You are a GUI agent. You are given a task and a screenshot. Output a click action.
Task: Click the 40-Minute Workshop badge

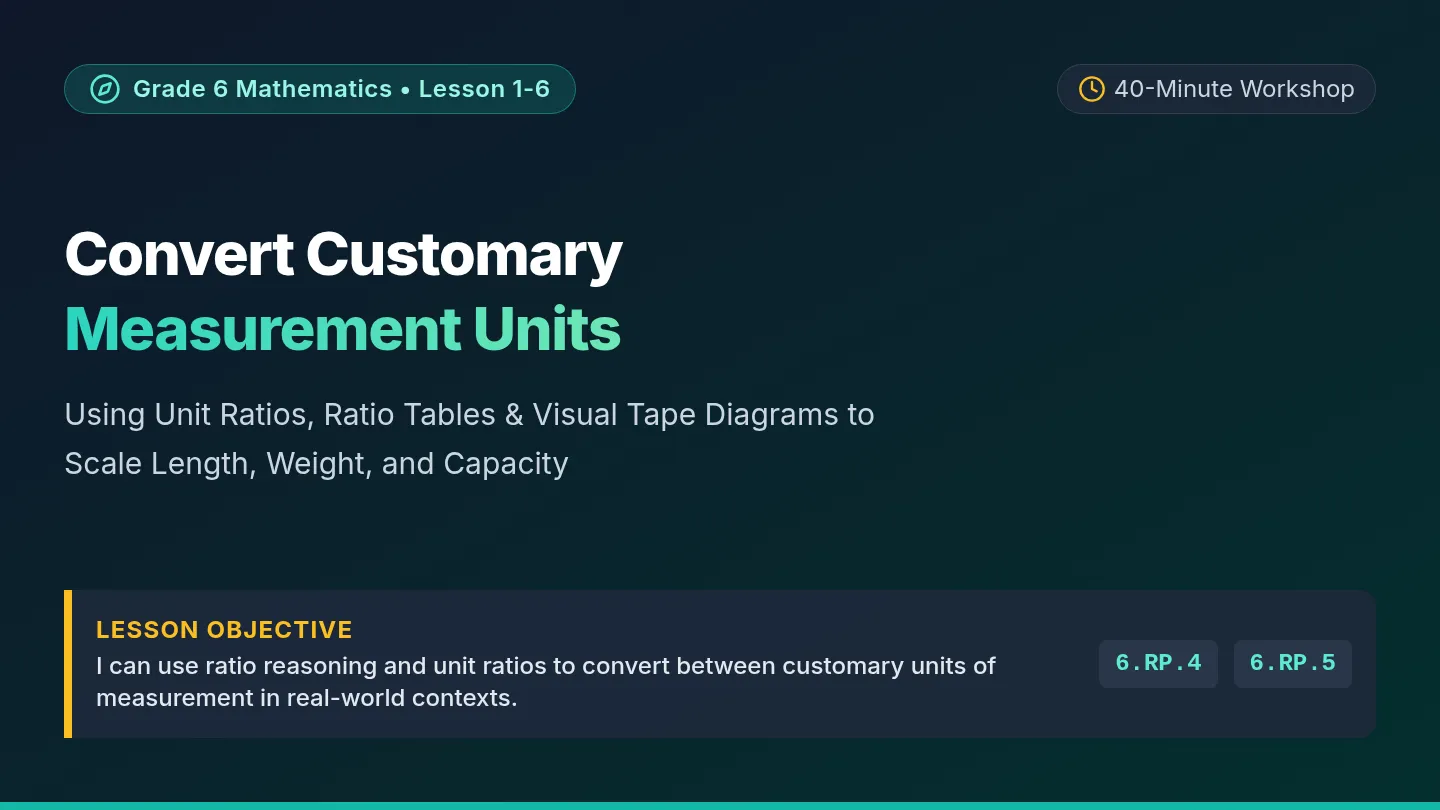point(1216,89)
